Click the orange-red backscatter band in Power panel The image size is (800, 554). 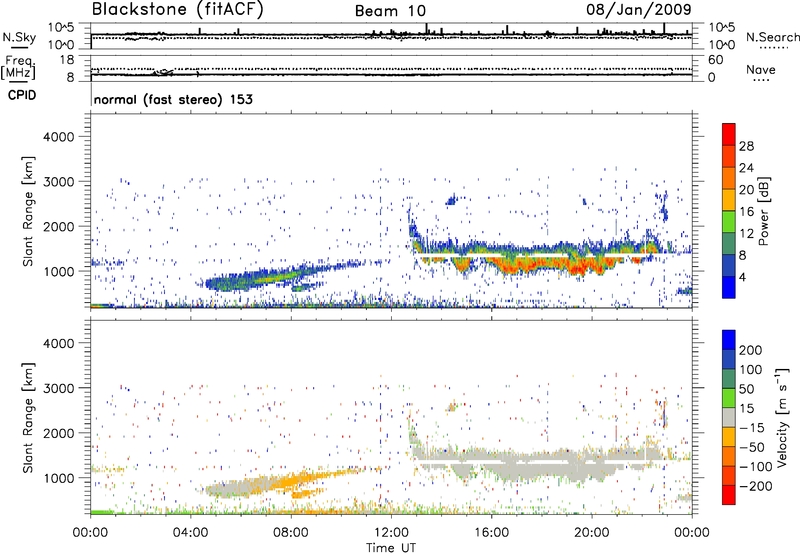click(x=554, y=264)
